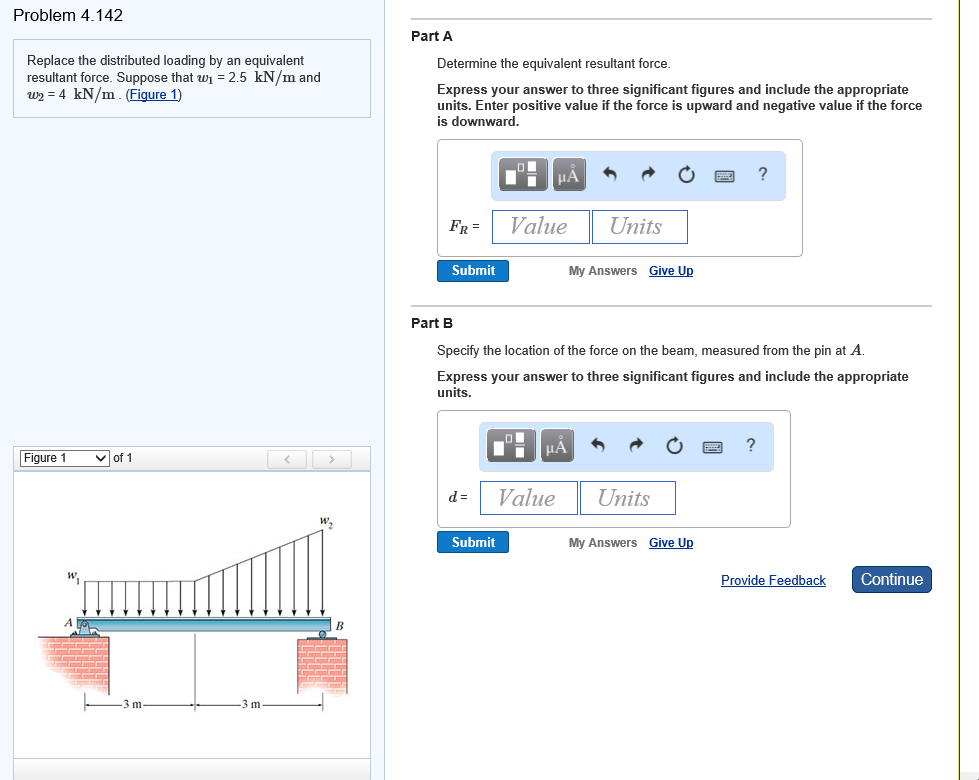Click the FR Value input field
The width and height of the screenshot is (979, 780).
pyautogui.click(x=541, y=227)
